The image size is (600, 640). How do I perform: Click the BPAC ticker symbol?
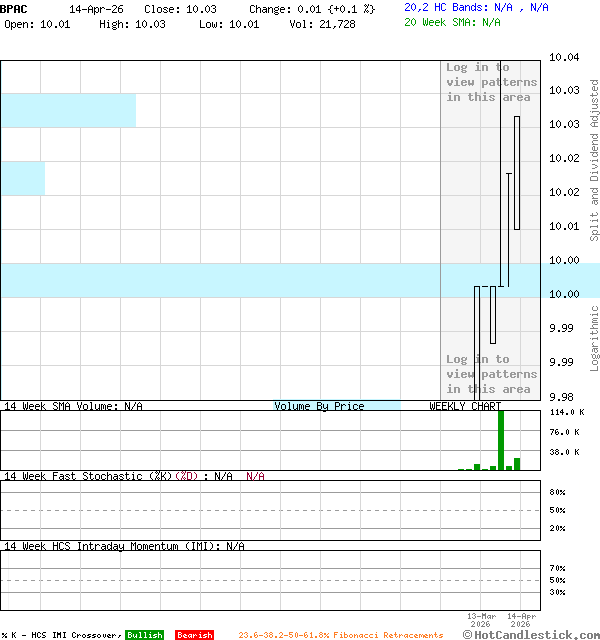coord(14,8)
